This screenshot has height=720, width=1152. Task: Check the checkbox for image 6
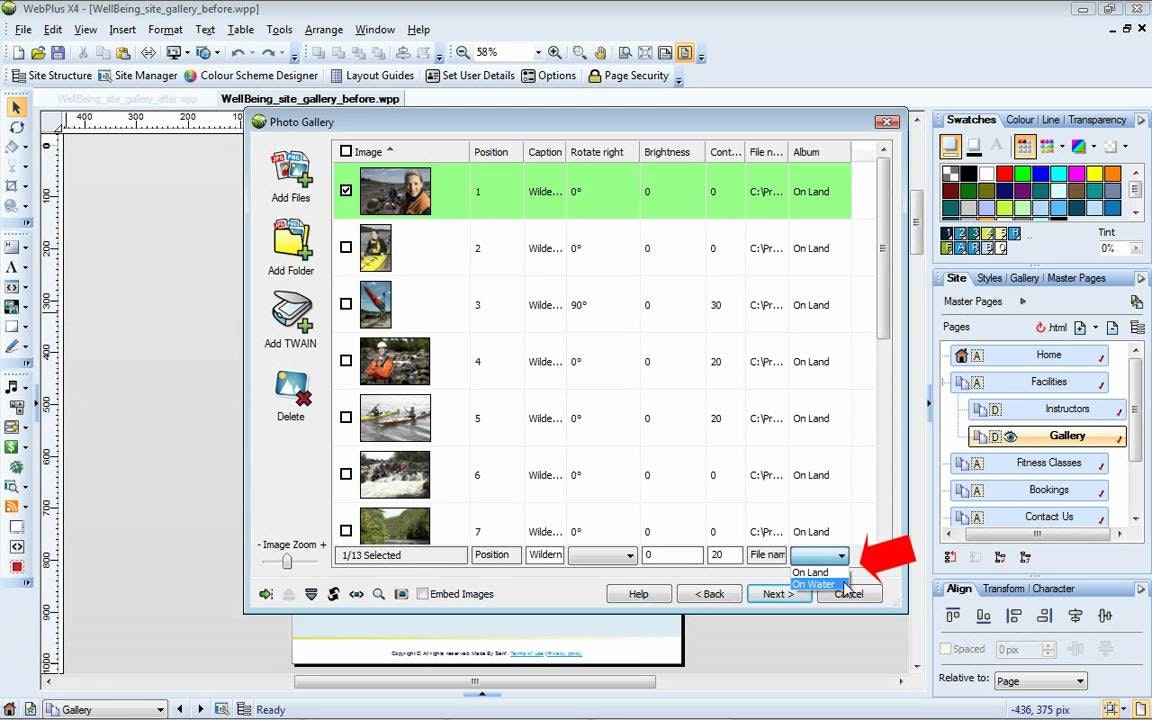tap(346, 474)
